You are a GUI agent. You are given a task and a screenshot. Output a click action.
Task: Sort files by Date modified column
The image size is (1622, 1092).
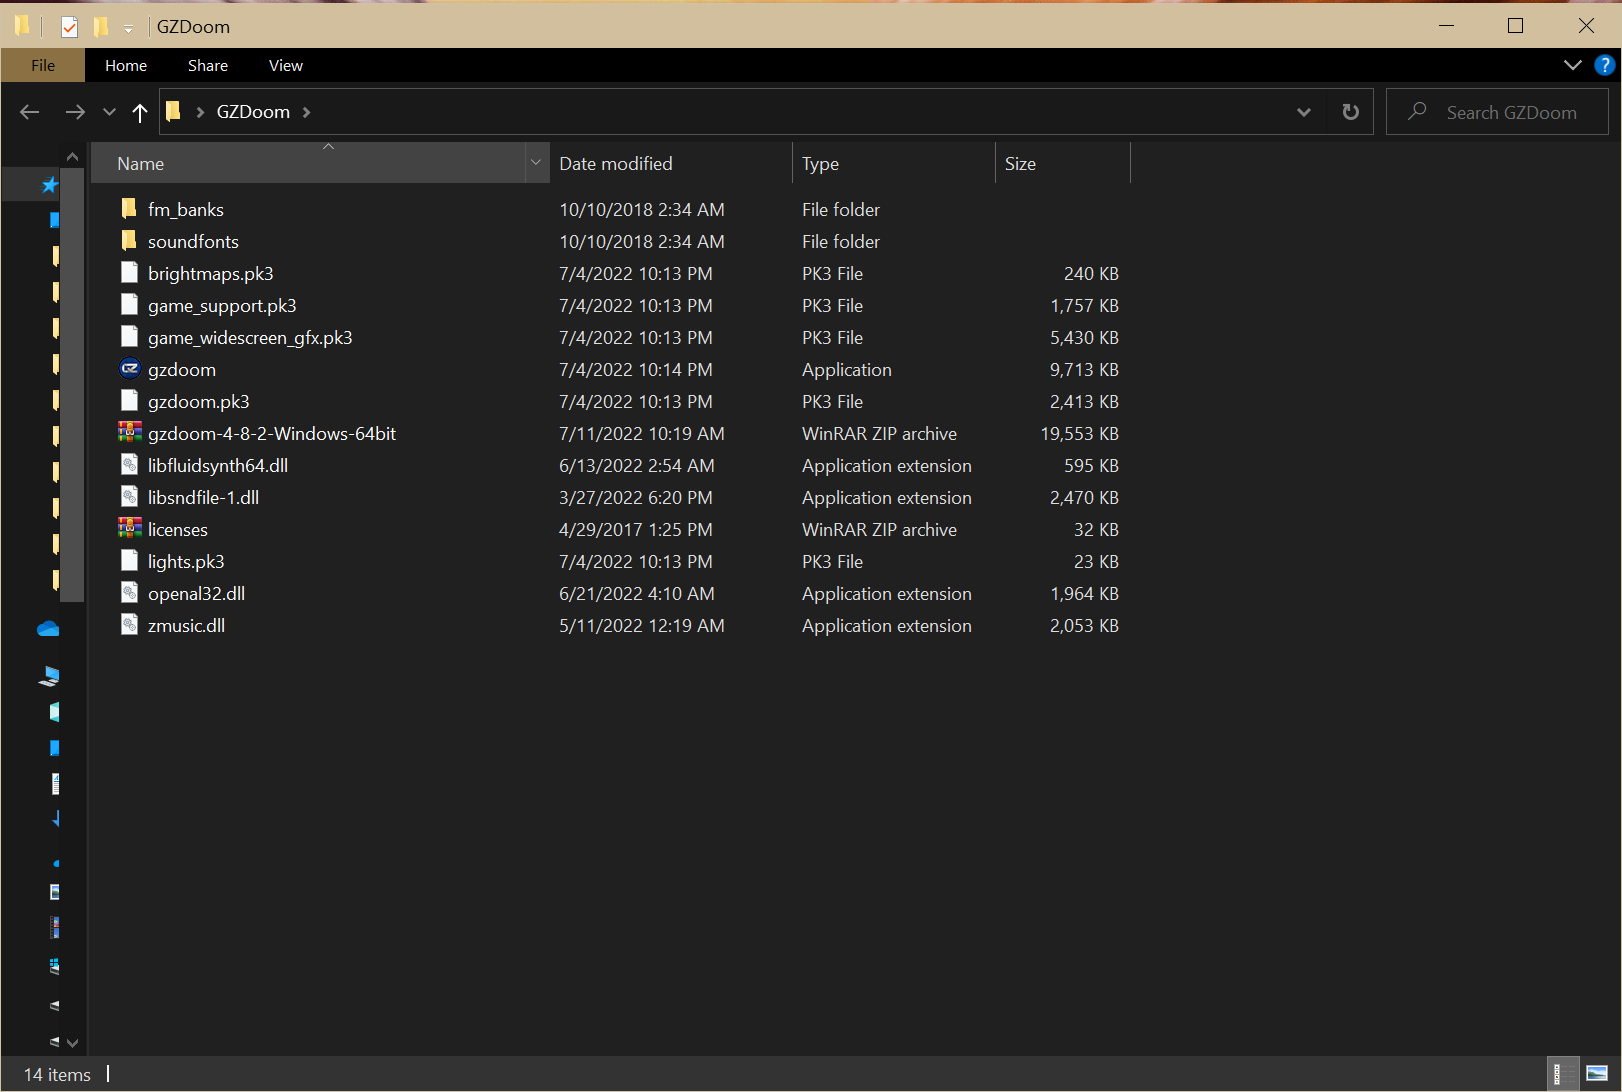tap(671, 163)
